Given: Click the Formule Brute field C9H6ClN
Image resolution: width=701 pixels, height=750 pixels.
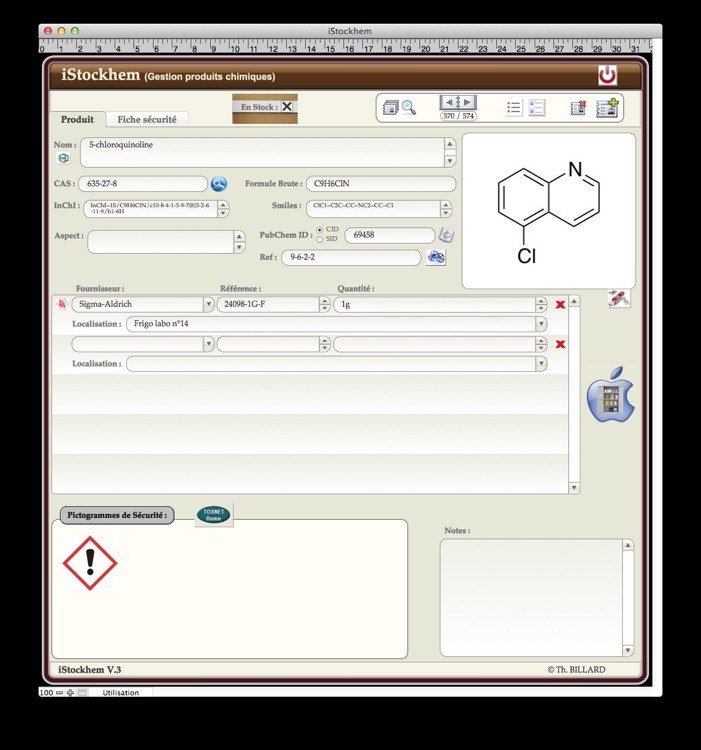Looking at the screenshot, I should pos(381,184).
